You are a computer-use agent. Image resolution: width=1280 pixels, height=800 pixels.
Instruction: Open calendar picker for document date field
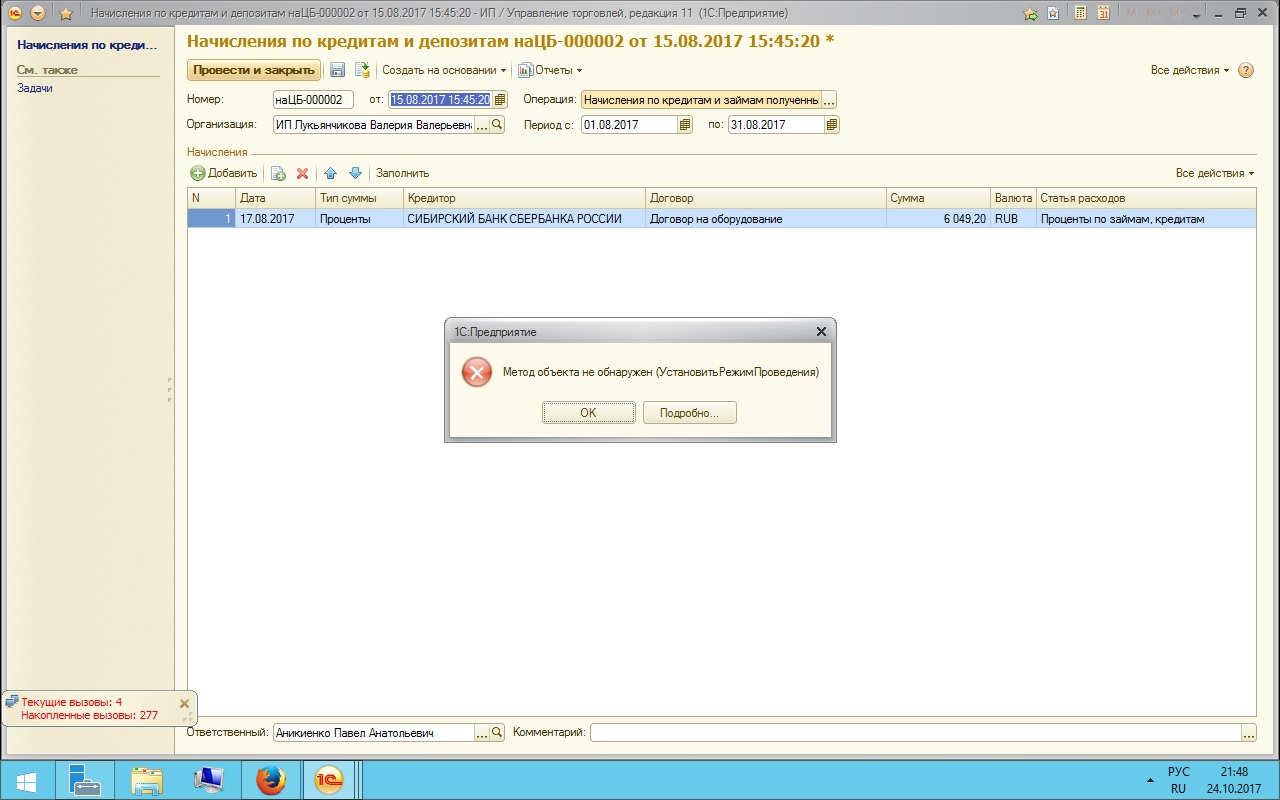pos(500,100)
